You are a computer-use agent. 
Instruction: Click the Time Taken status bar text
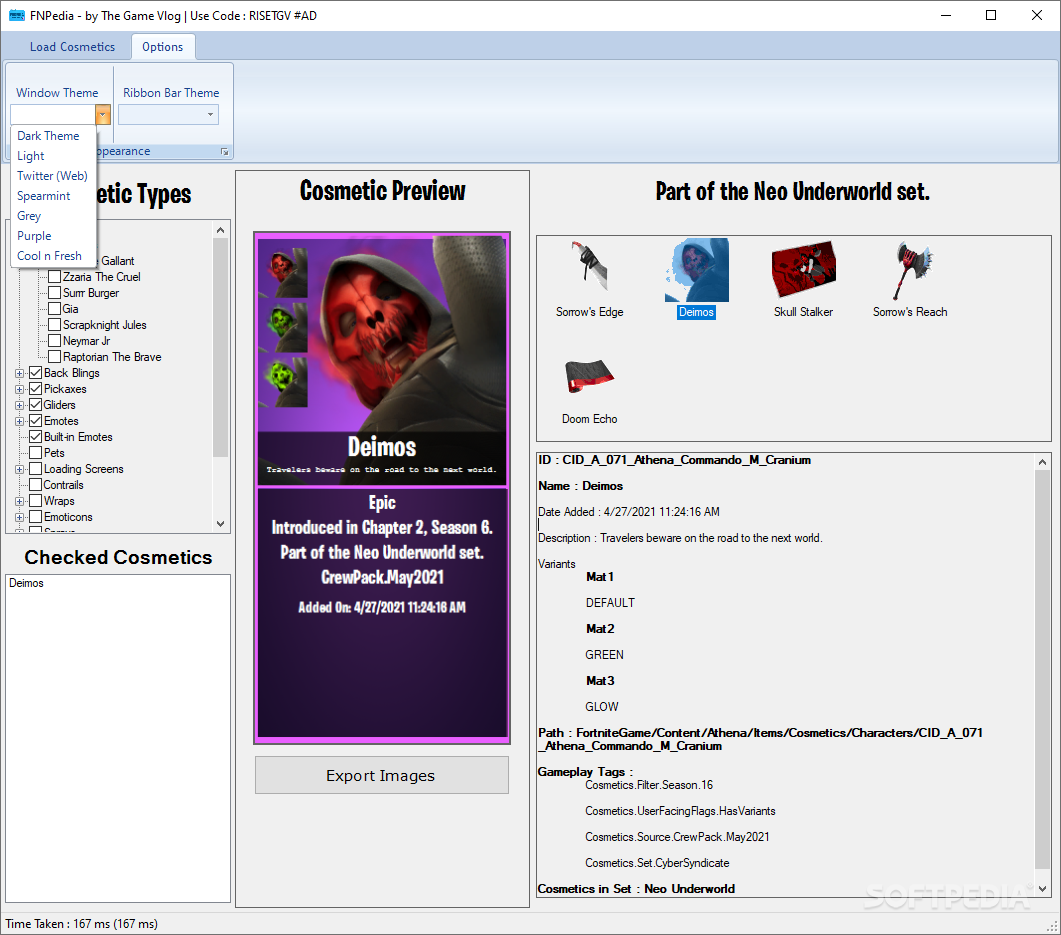coord(82,924)
